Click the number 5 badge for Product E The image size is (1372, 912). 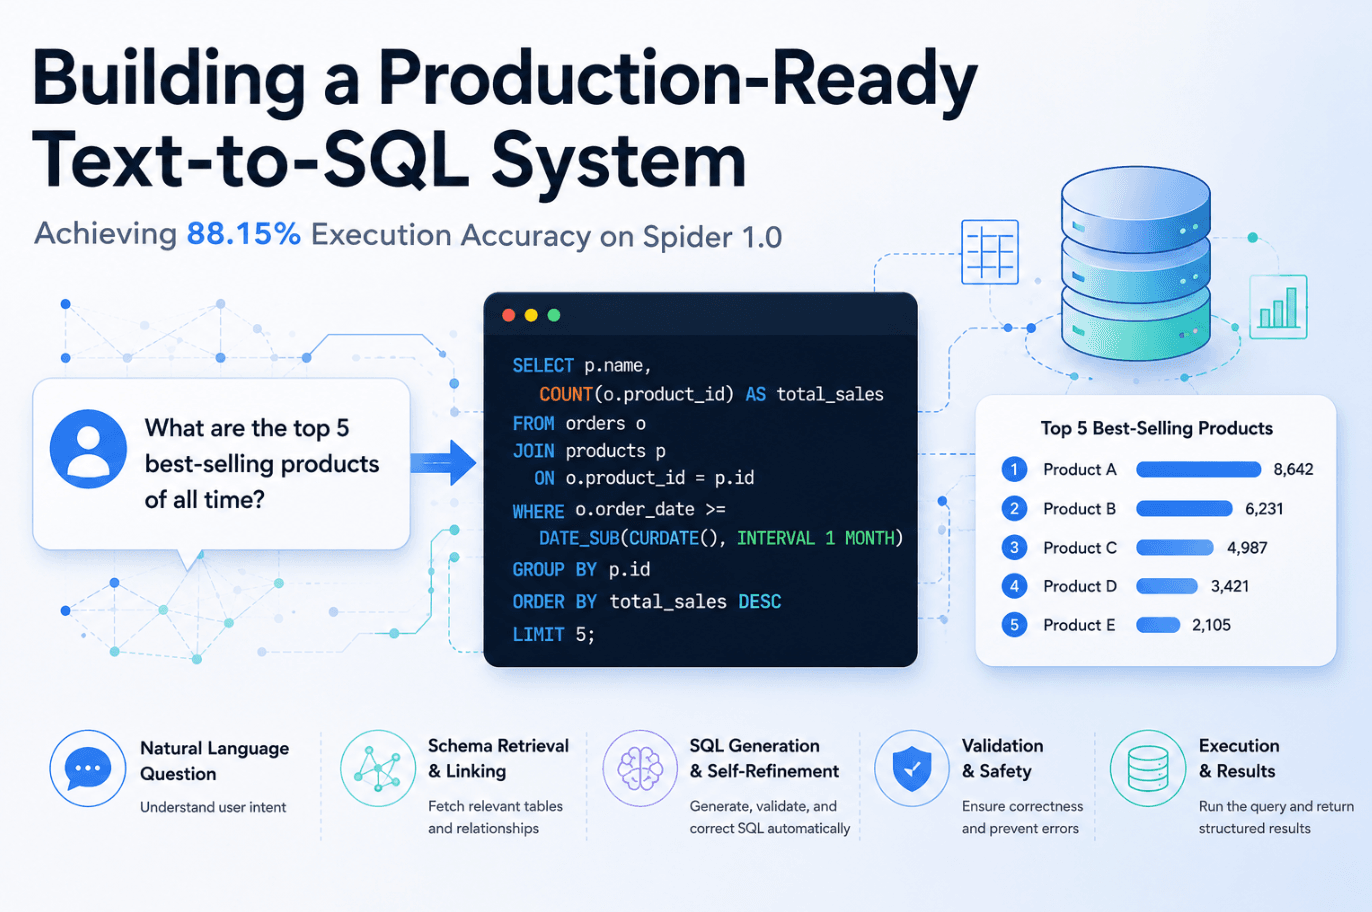tap(1014, 625)
